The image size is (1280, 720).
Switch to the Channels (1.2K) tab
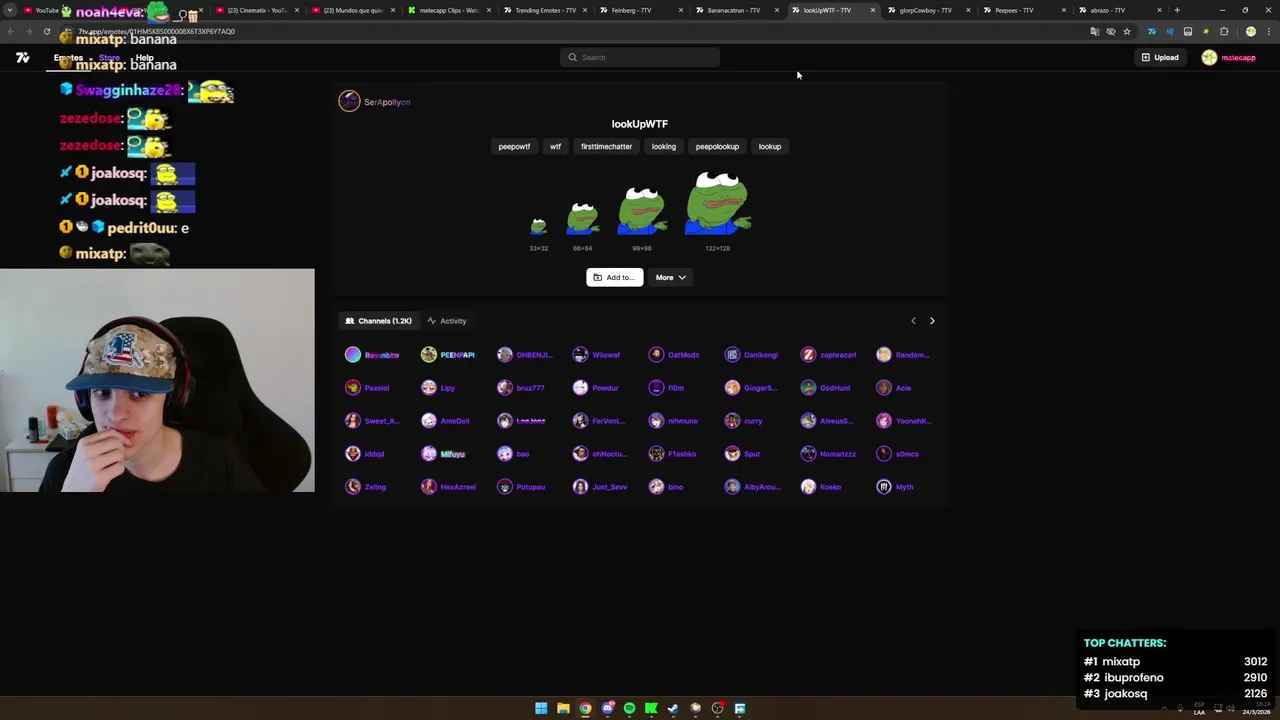(378, 321)
